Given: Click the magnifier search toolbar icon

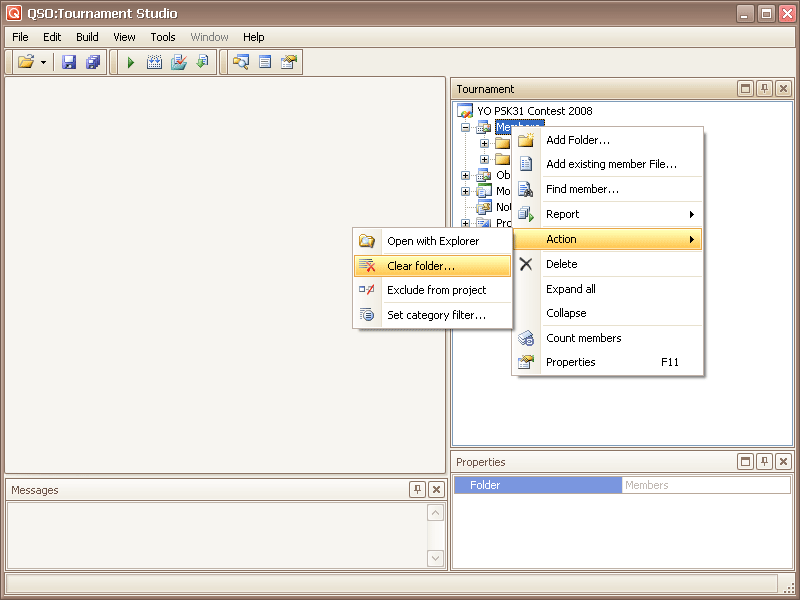Looking at the screenshot, I should click(x=240, y=62).
